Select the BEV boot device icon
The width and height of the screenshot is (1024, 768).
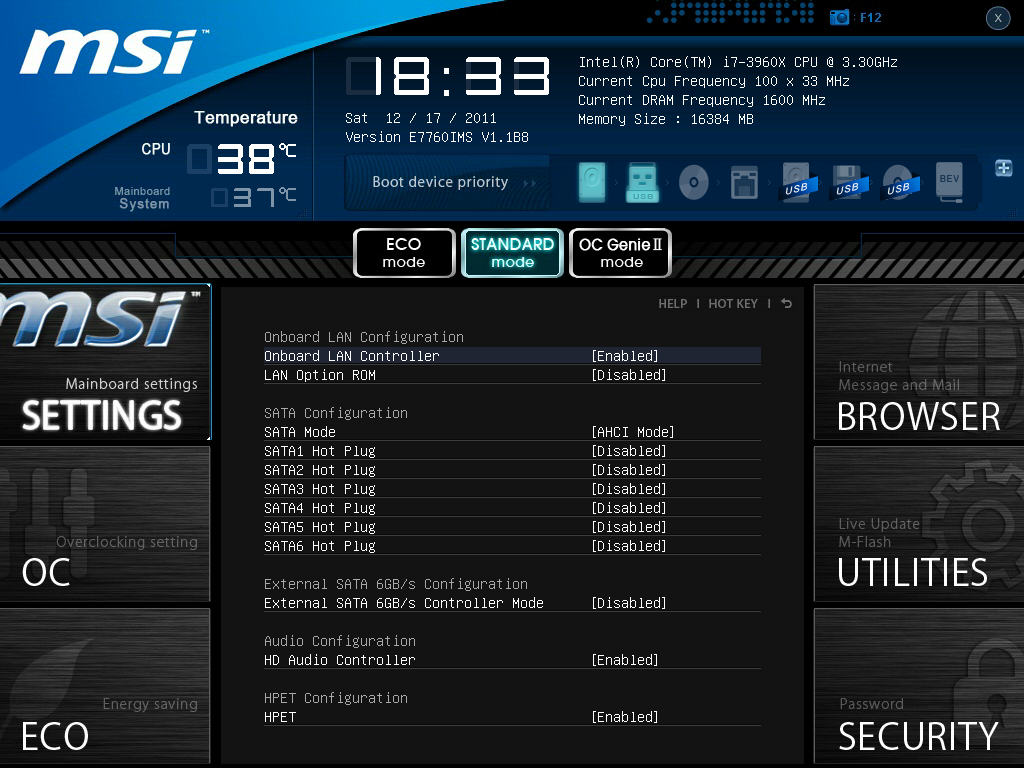(949, 182)
